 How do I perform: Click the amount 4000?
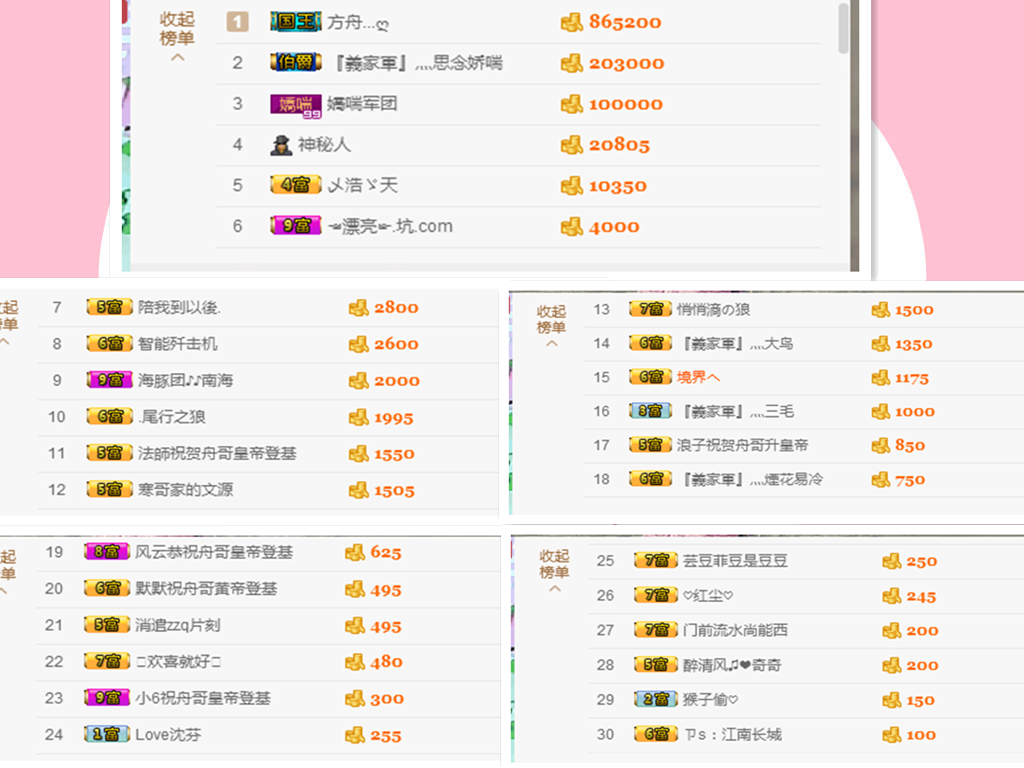coord(614,227)
